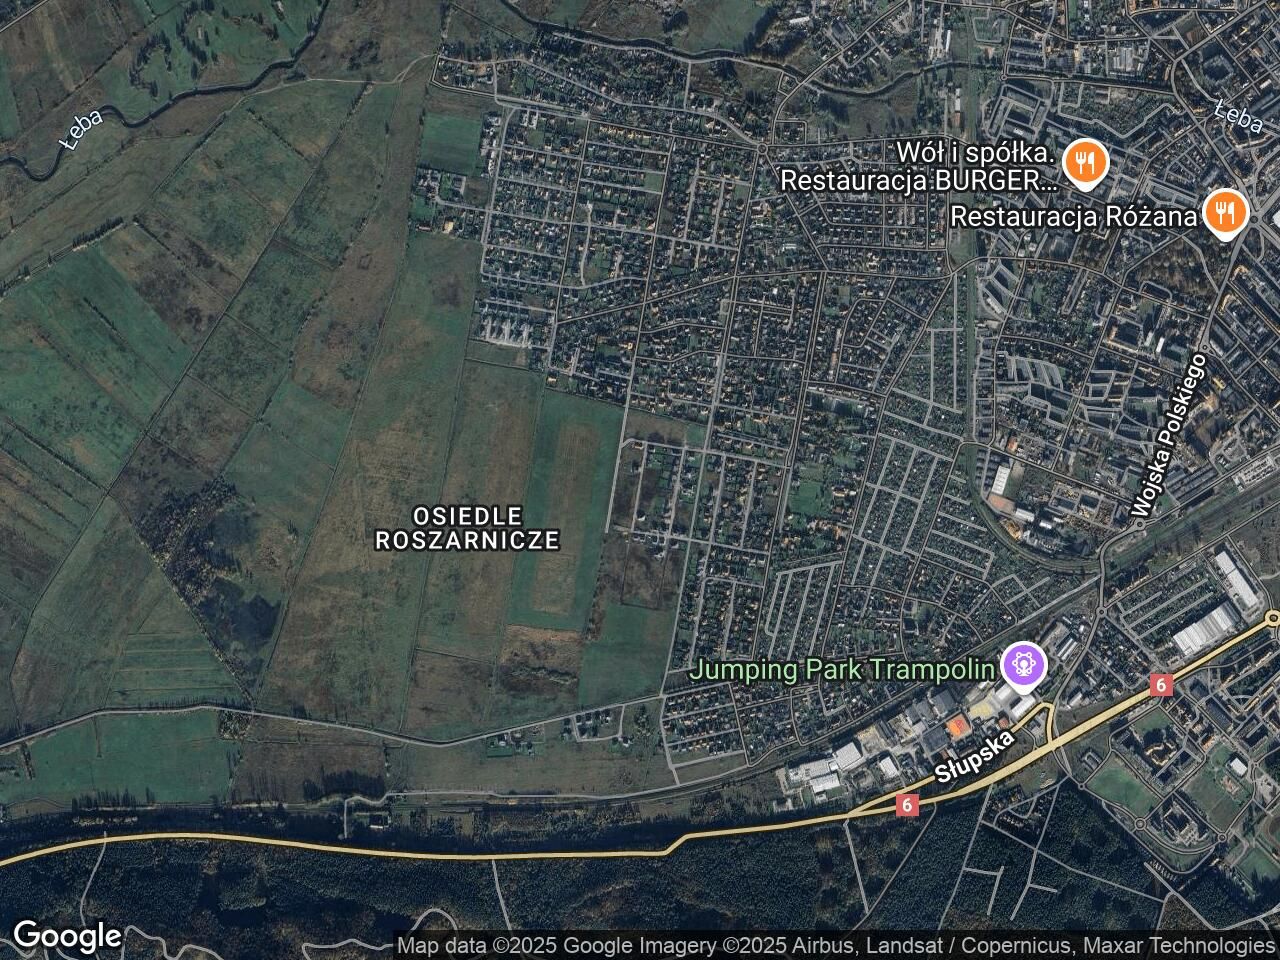Click the route 6 shield beside Jumping Park
This screenshot has height=960, width=1280.
coord(1160,685)
